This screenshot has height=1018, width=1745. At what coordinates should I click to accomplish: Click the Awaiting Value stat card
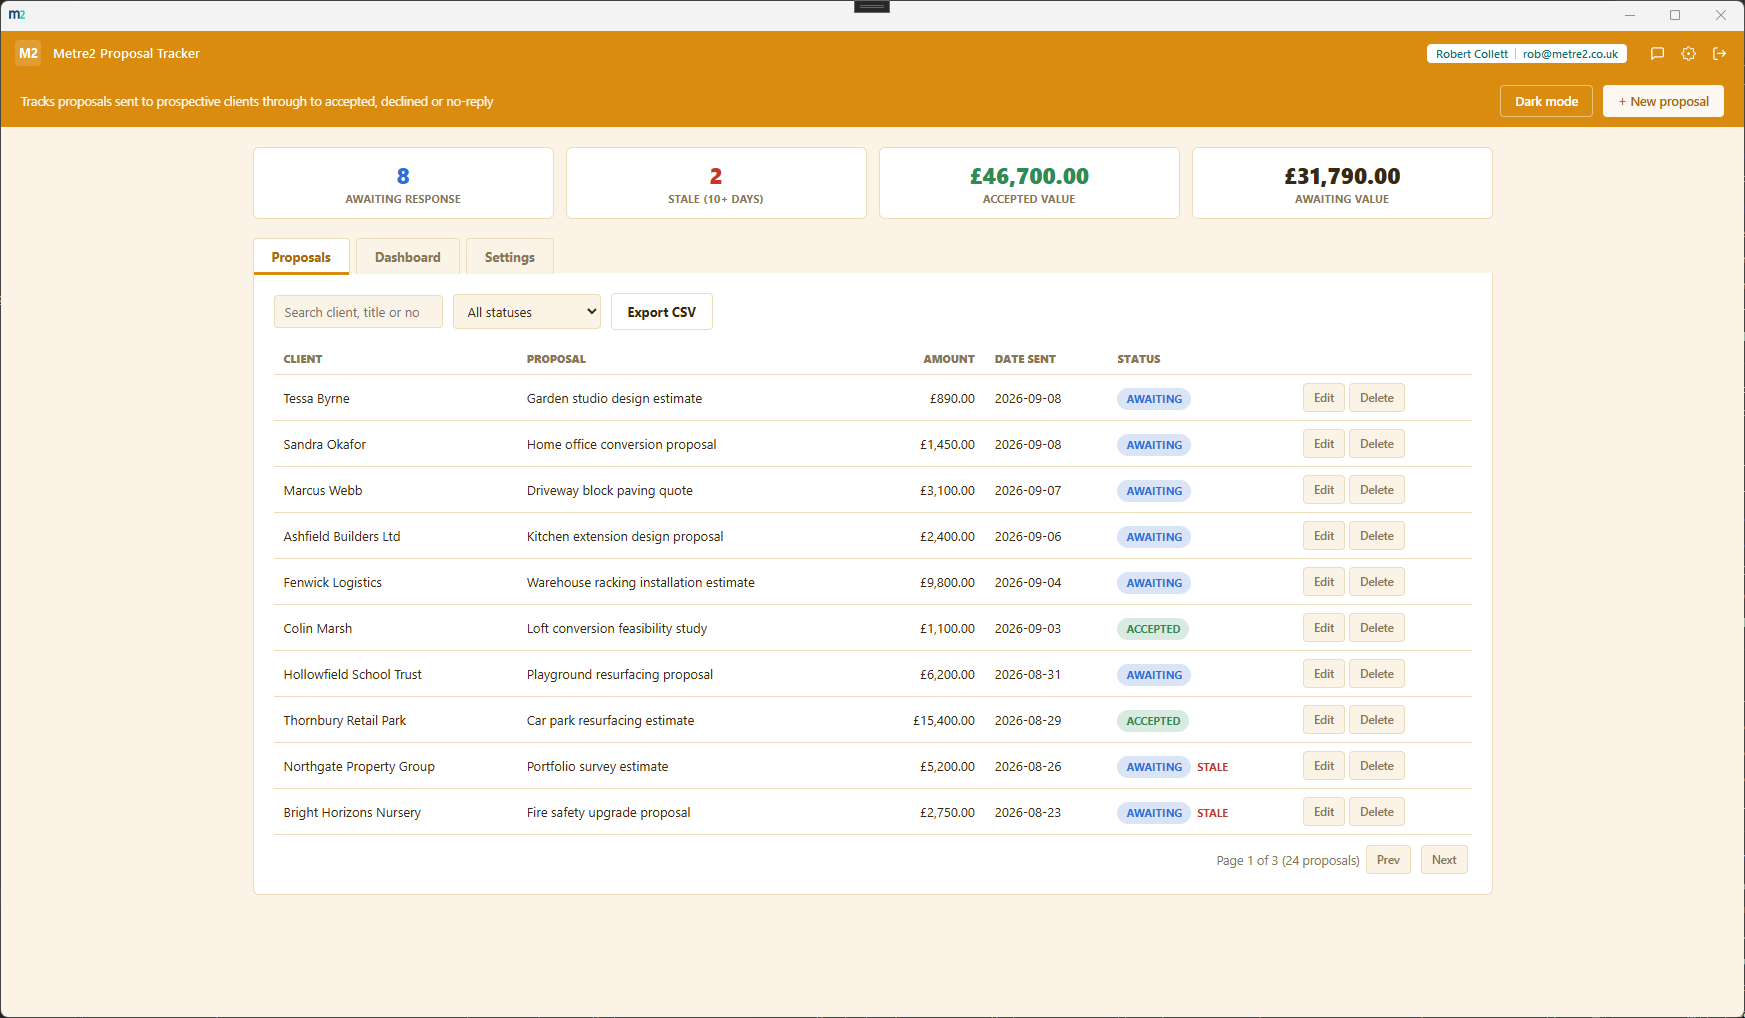(x=1342, y=183)
